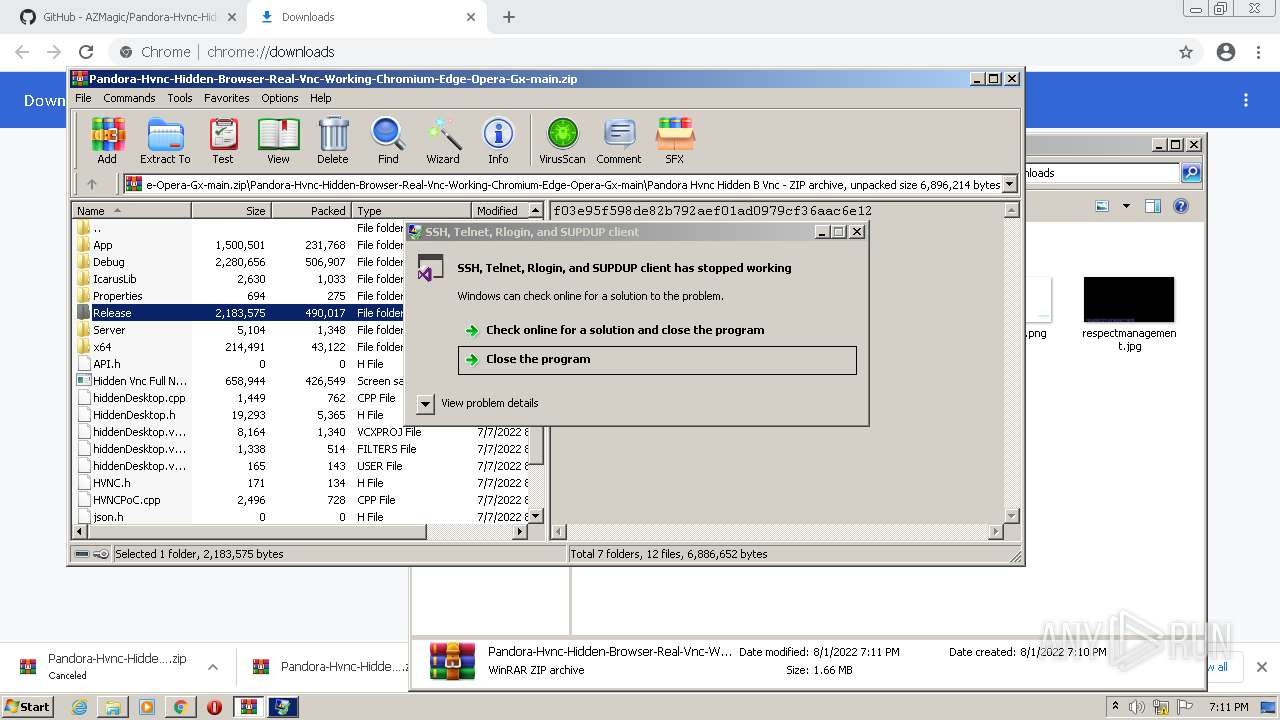The width and height of the screenshot is (1280, 720).
Task: Click the Add toolbar icon in WinRAR
Action: tap(107, 140)
